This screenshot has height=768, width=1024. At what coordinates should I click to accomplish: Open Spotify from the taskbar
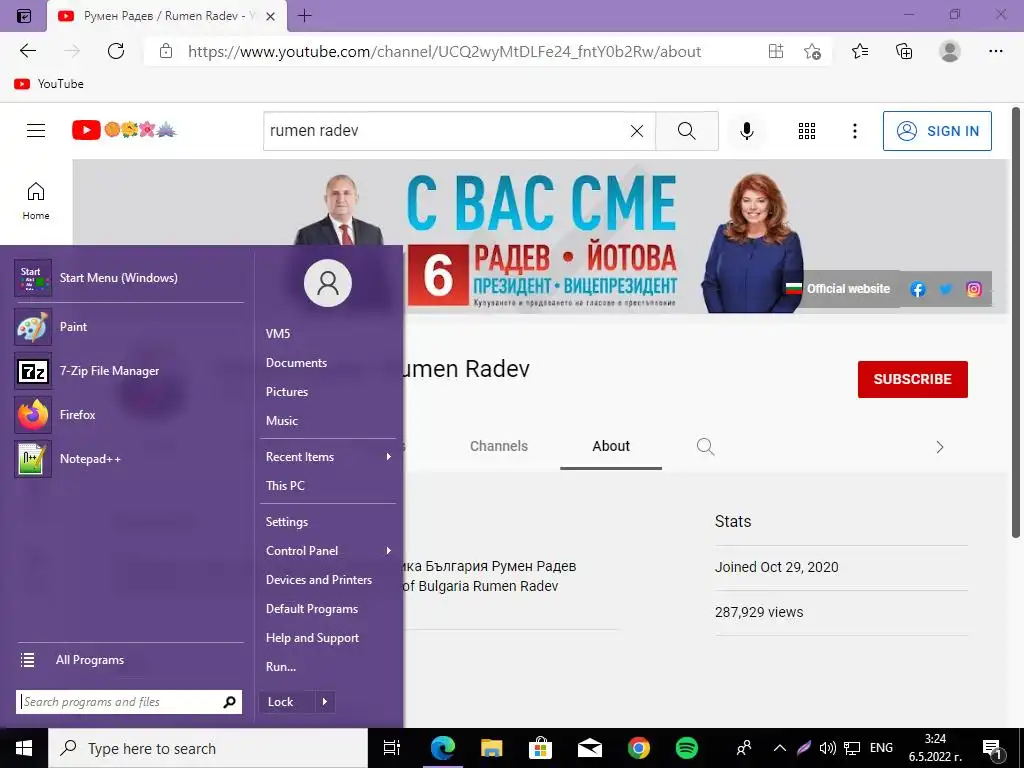click(x=686, y=748)
